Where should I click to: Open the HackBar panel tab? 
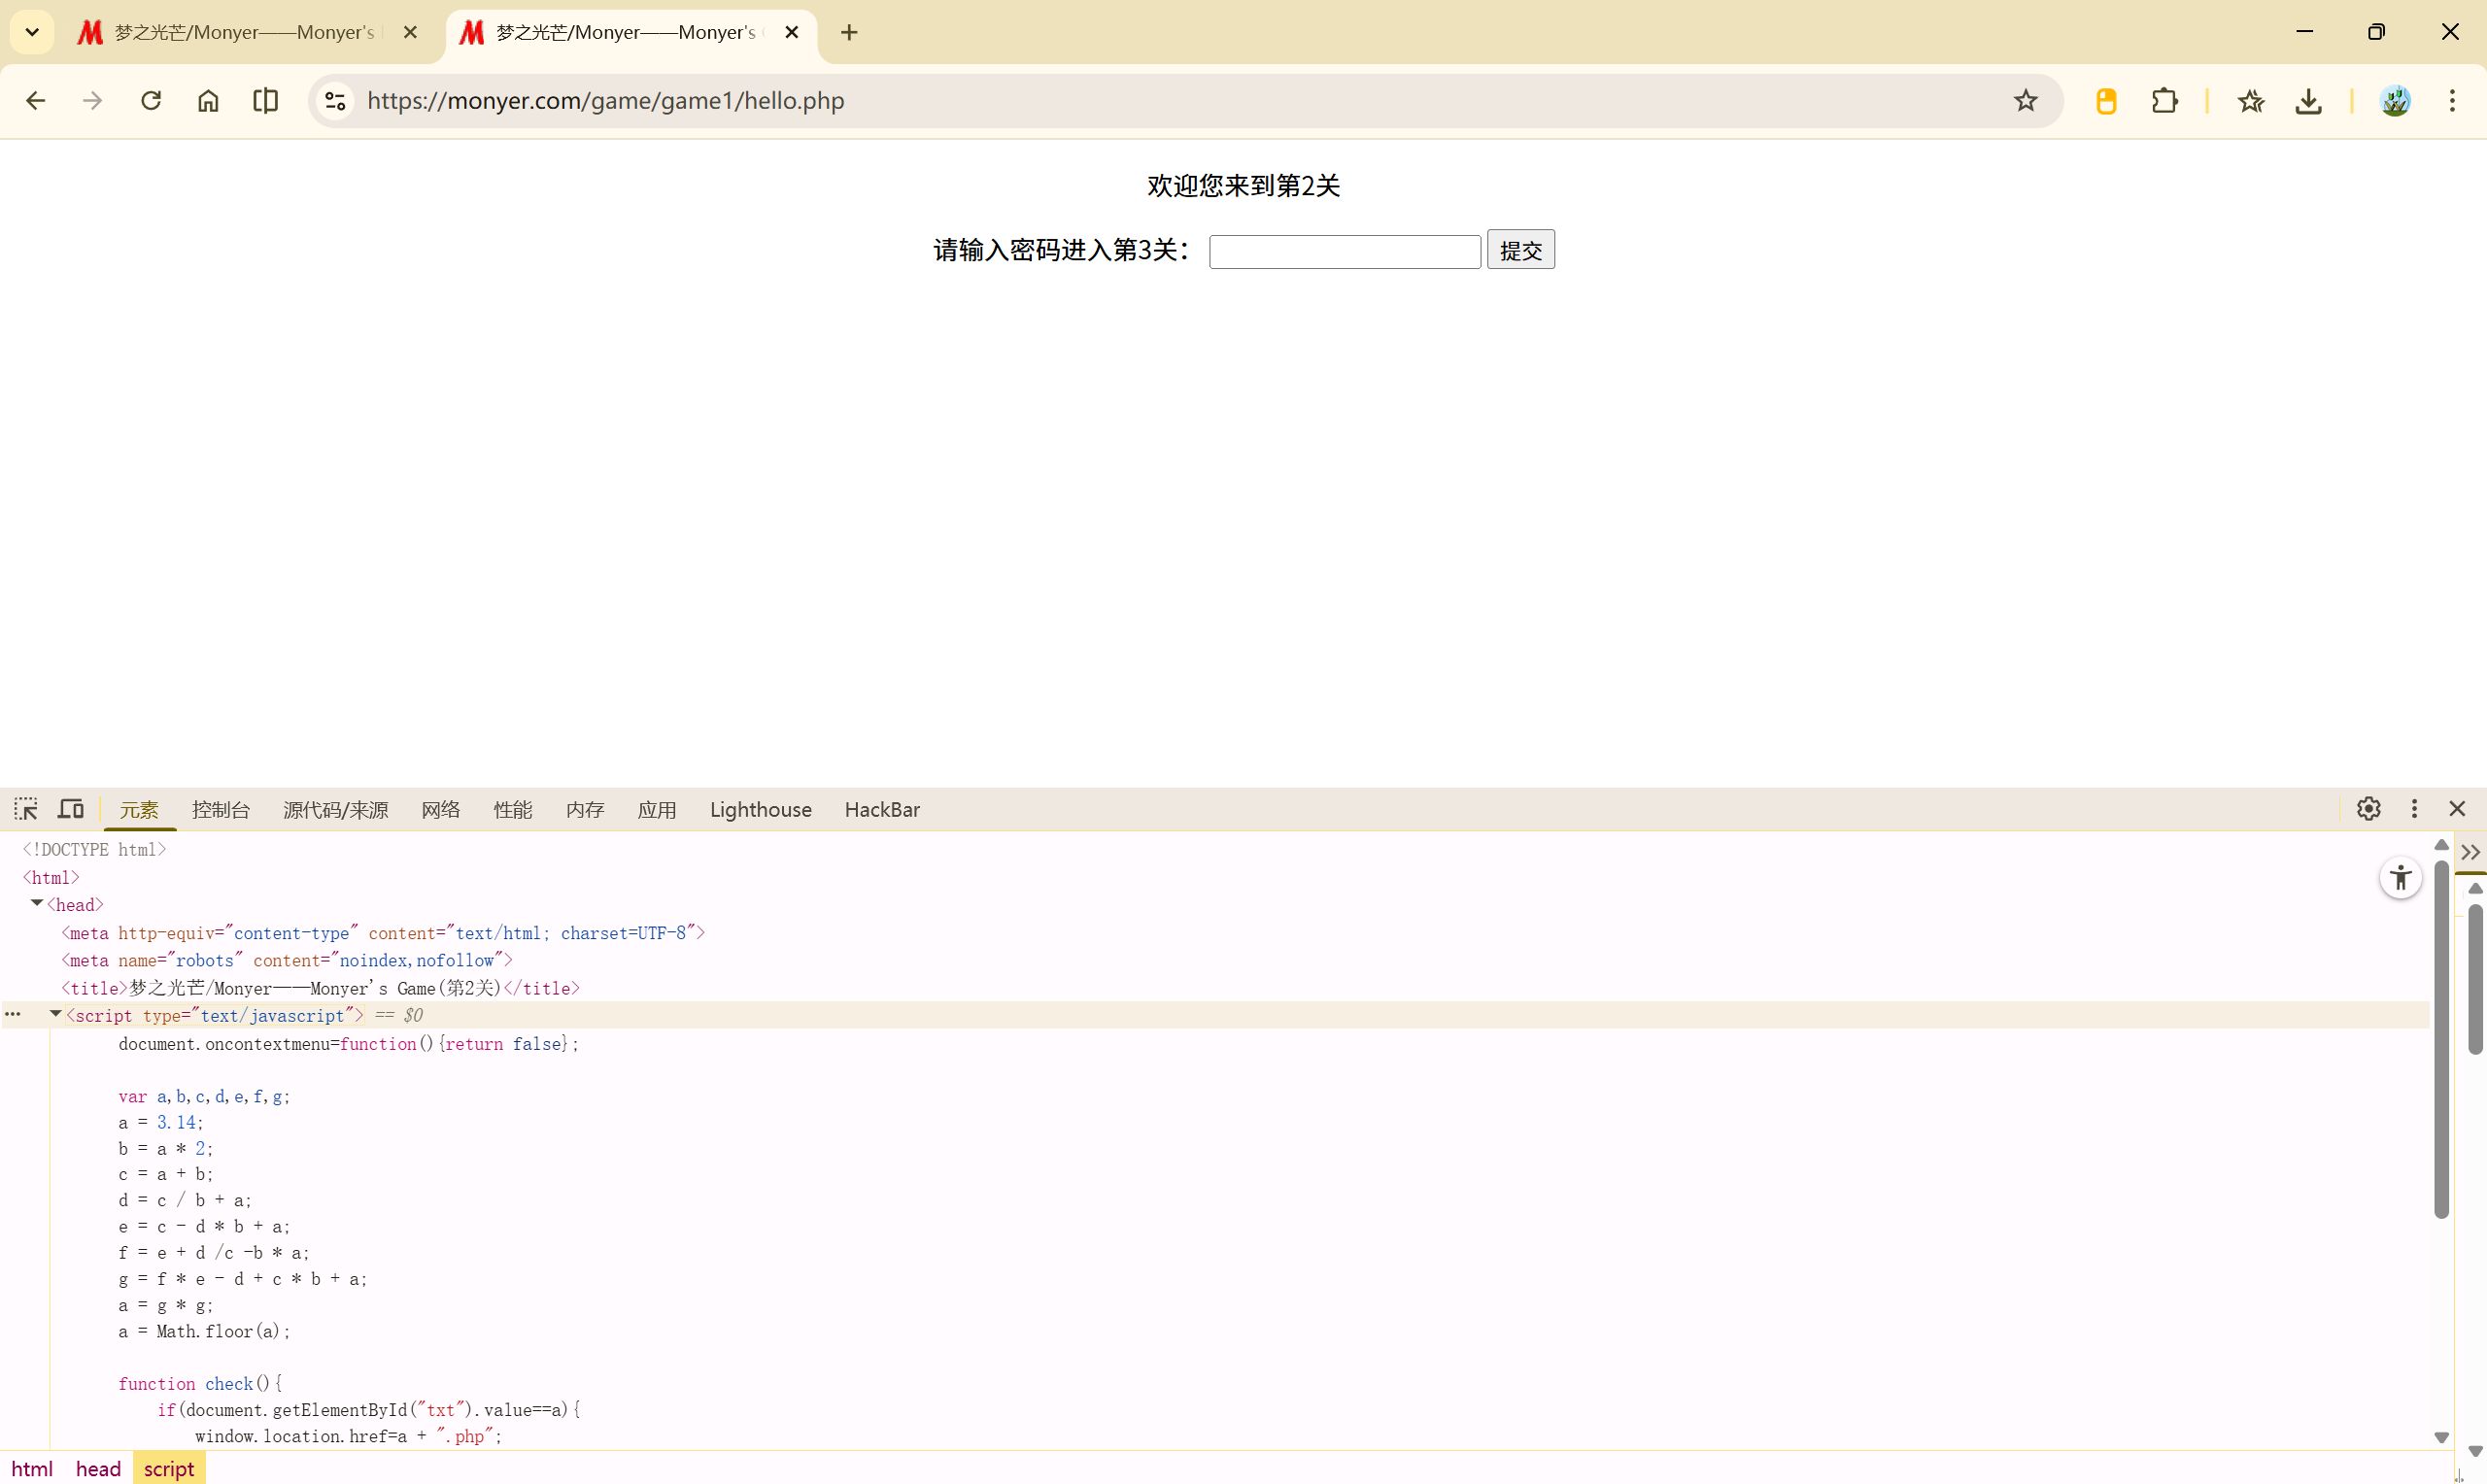881,810
